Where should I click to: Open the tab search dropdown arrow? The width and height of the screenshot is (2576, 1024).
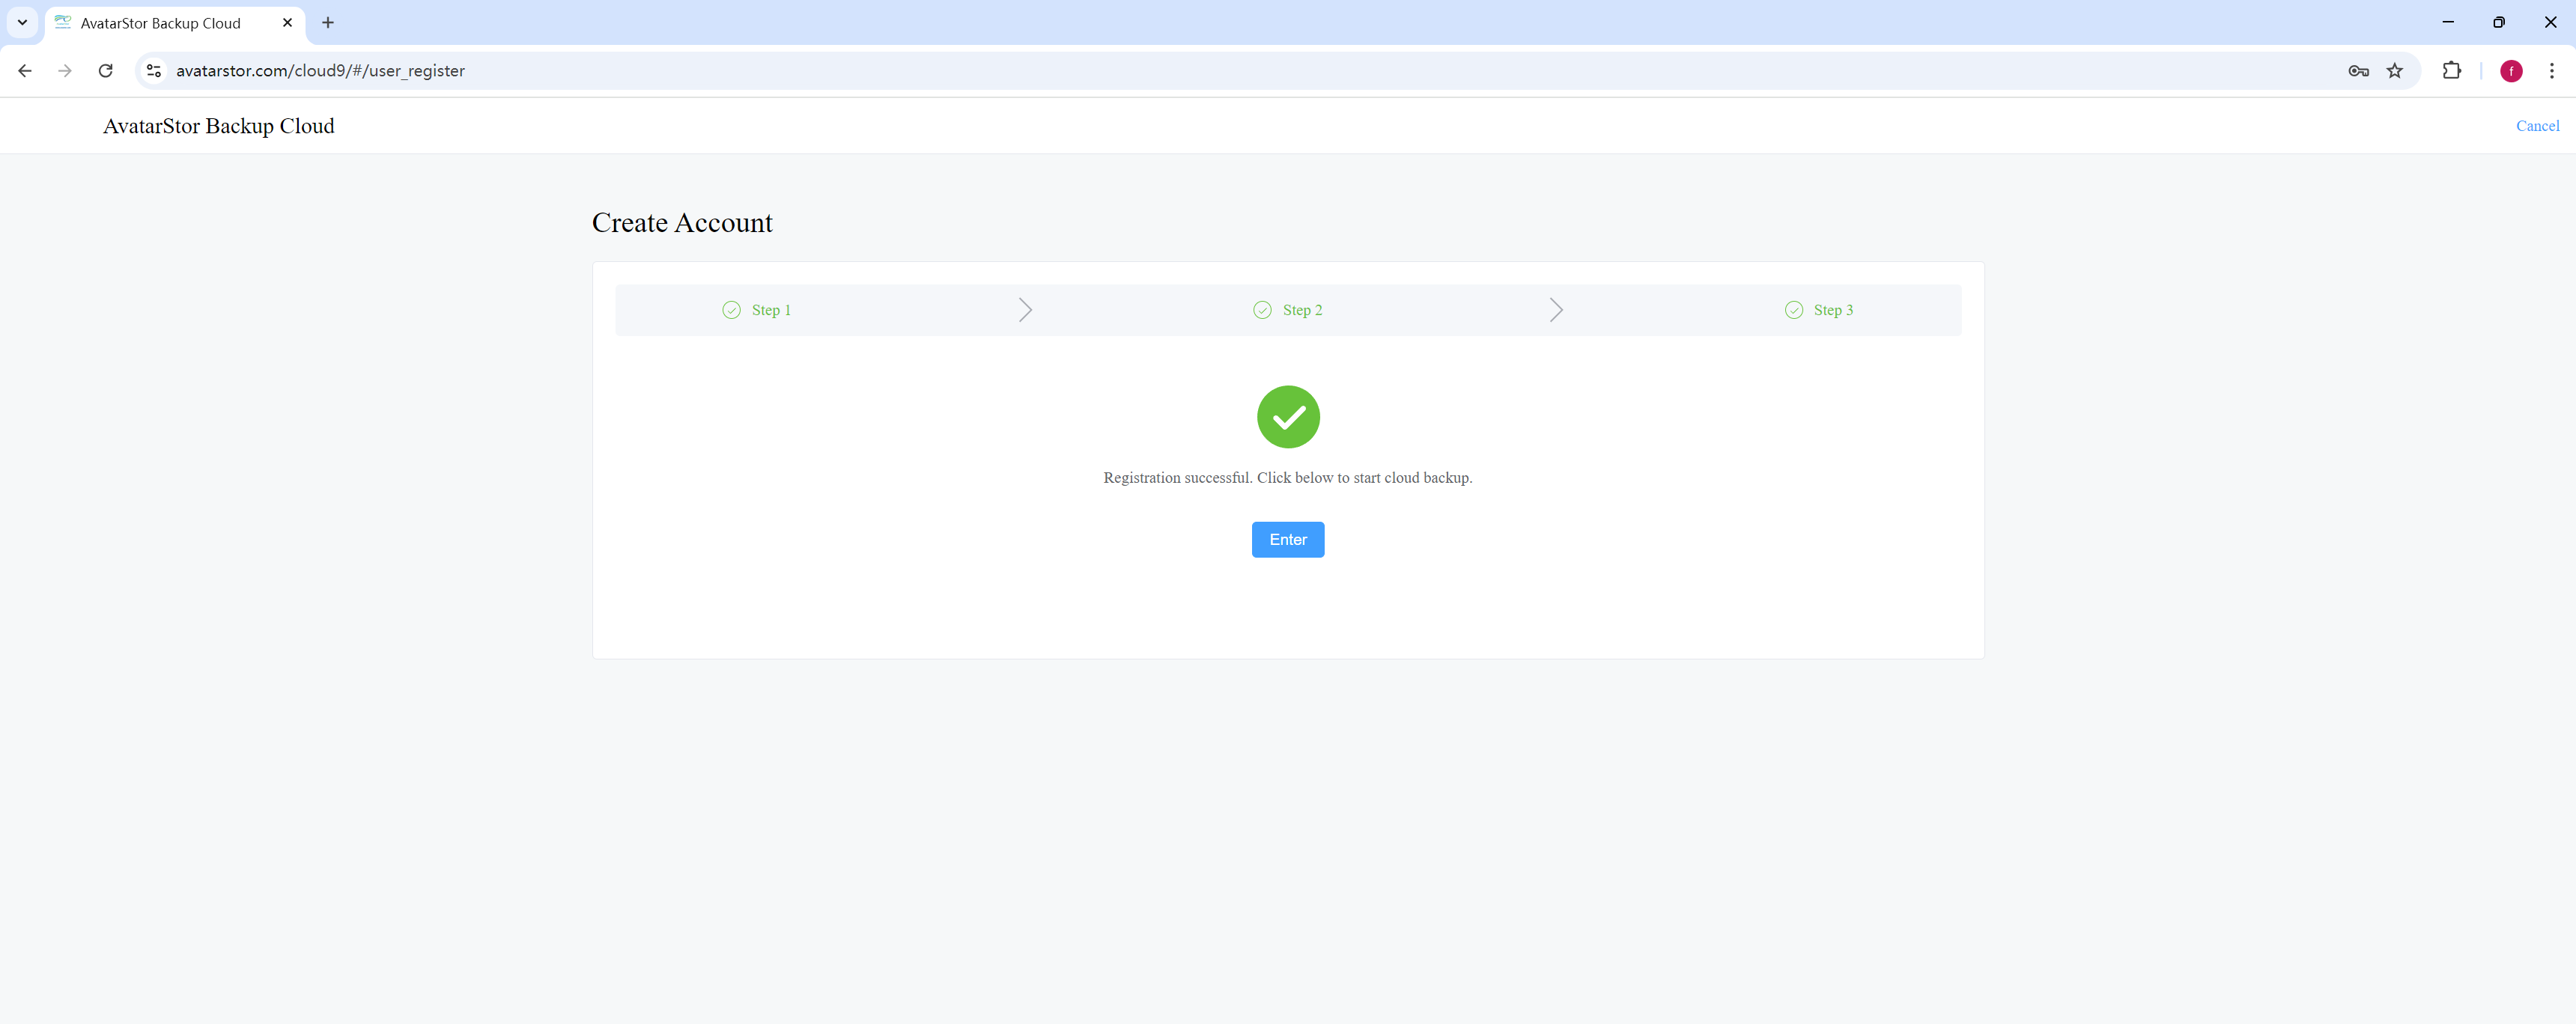pos(22,22)
